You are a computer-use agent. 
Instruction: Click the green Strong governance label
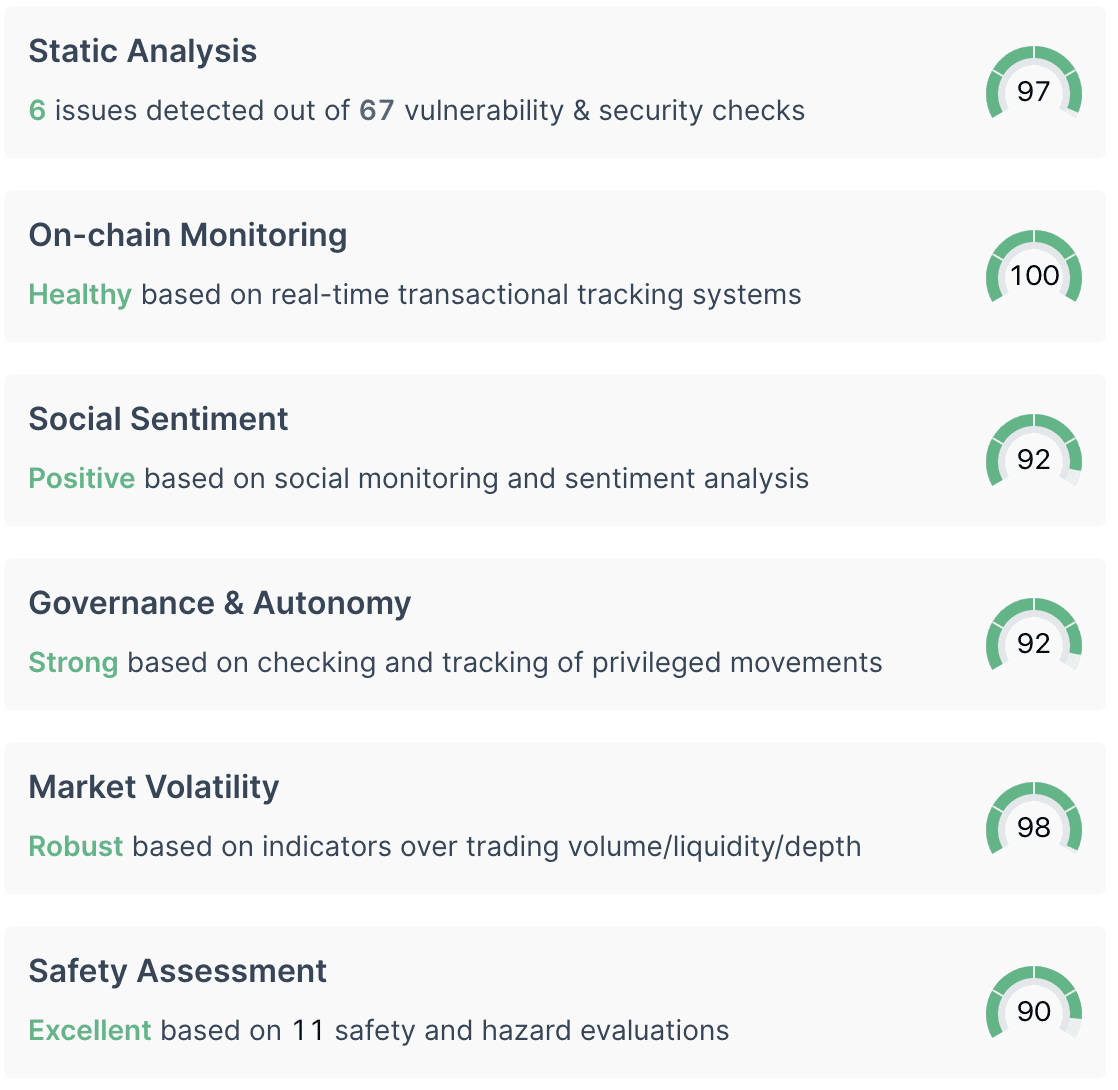pos(73,662)
